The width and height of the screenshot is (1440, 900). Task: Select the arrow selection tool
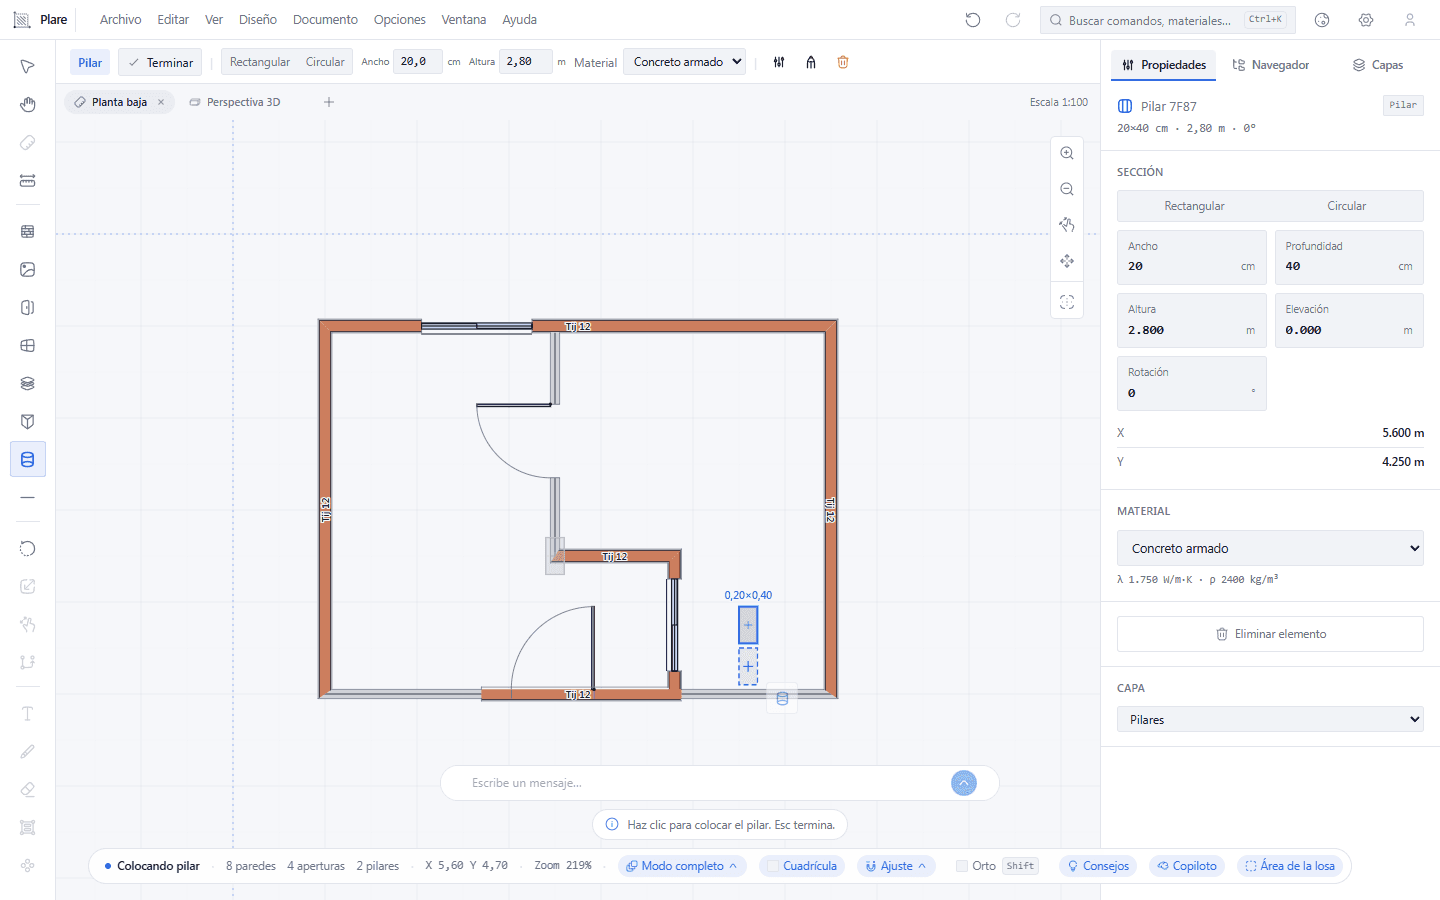point(27,67)
